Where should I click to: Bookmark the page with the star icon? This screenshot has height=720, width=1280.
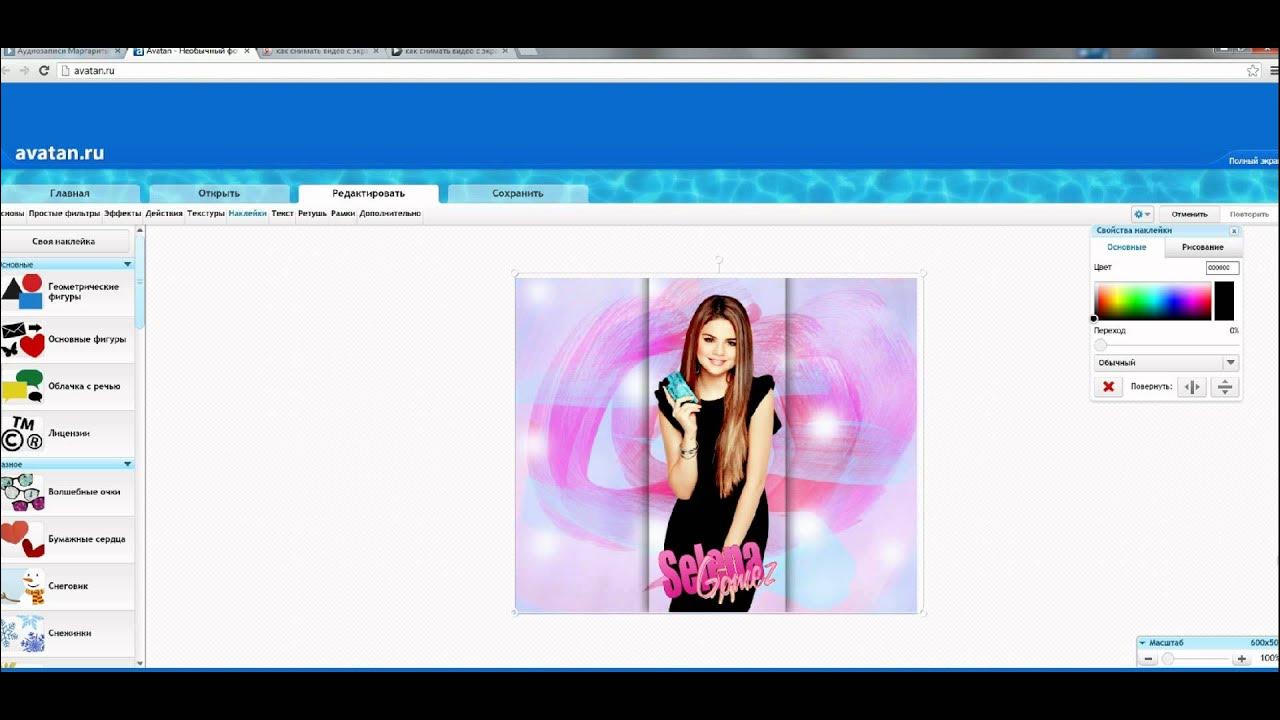click(x=1253, y=71)
